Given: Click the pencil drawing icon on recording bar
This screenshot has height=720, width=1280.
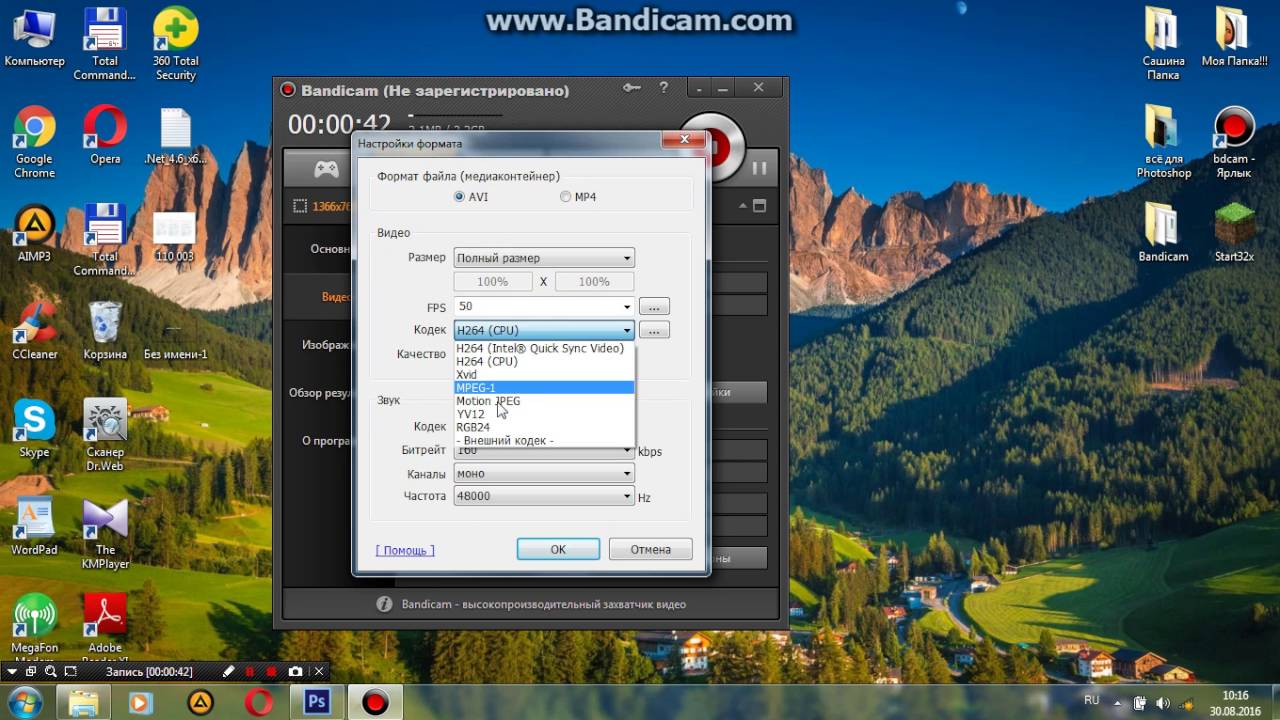Looking at the screenshot, I should (x=228, y=671).
